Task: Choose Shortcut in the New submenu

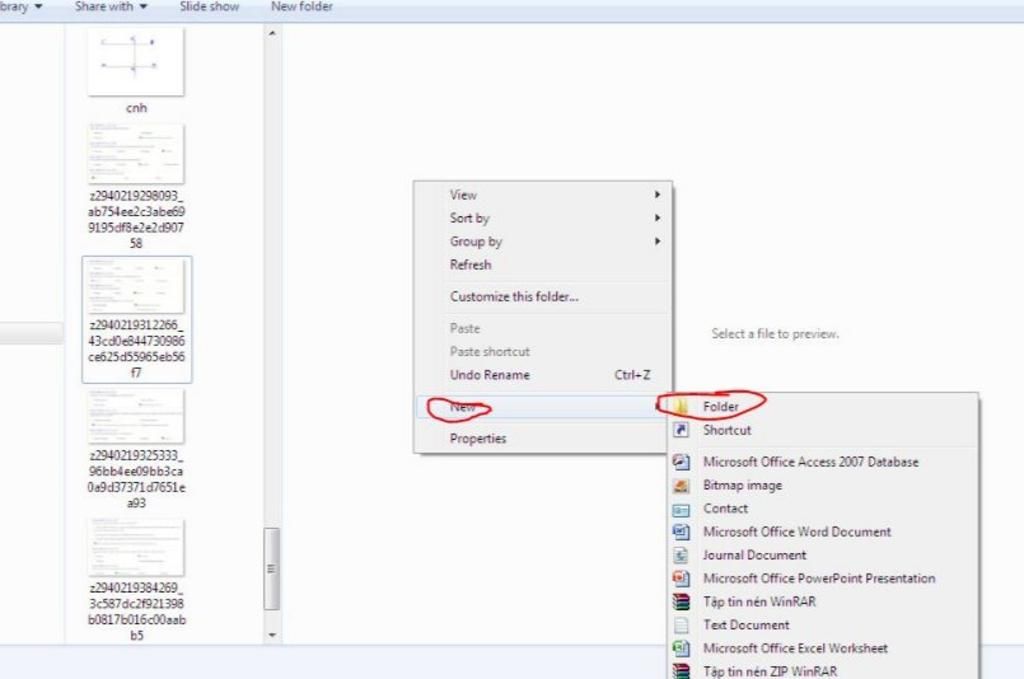Action: click(x=823, y=430)
